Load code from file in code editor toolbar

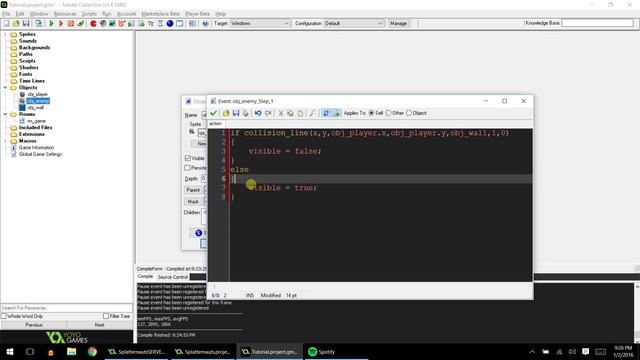226,113
